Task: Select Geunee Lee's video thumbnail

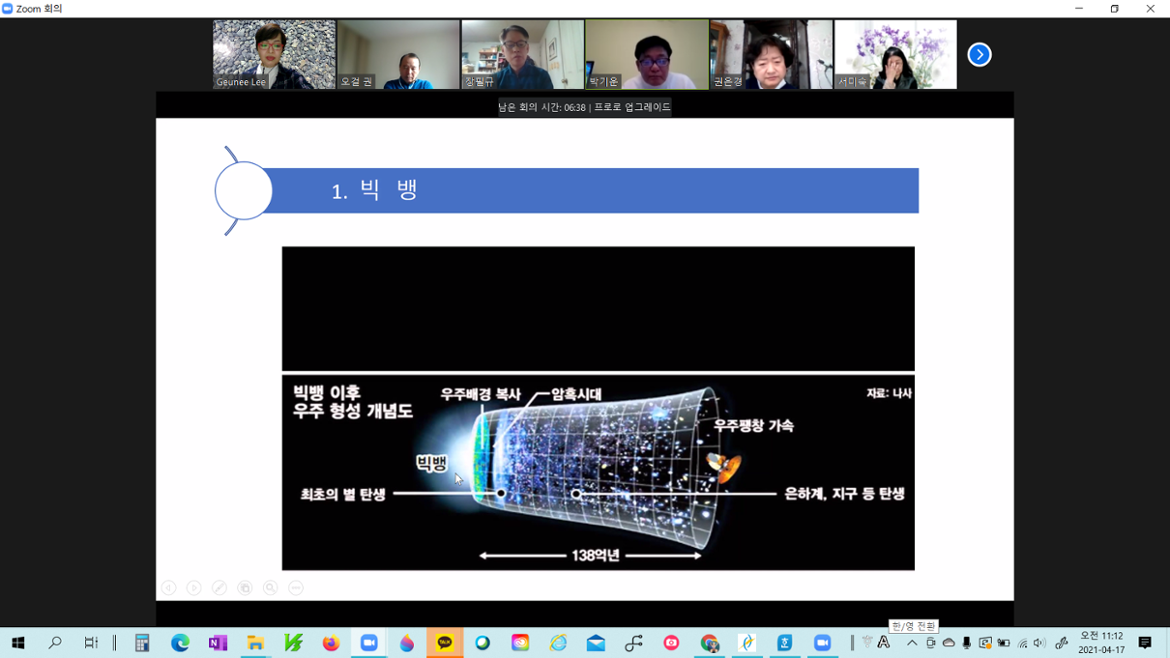Action: click(x=274, y=55)
